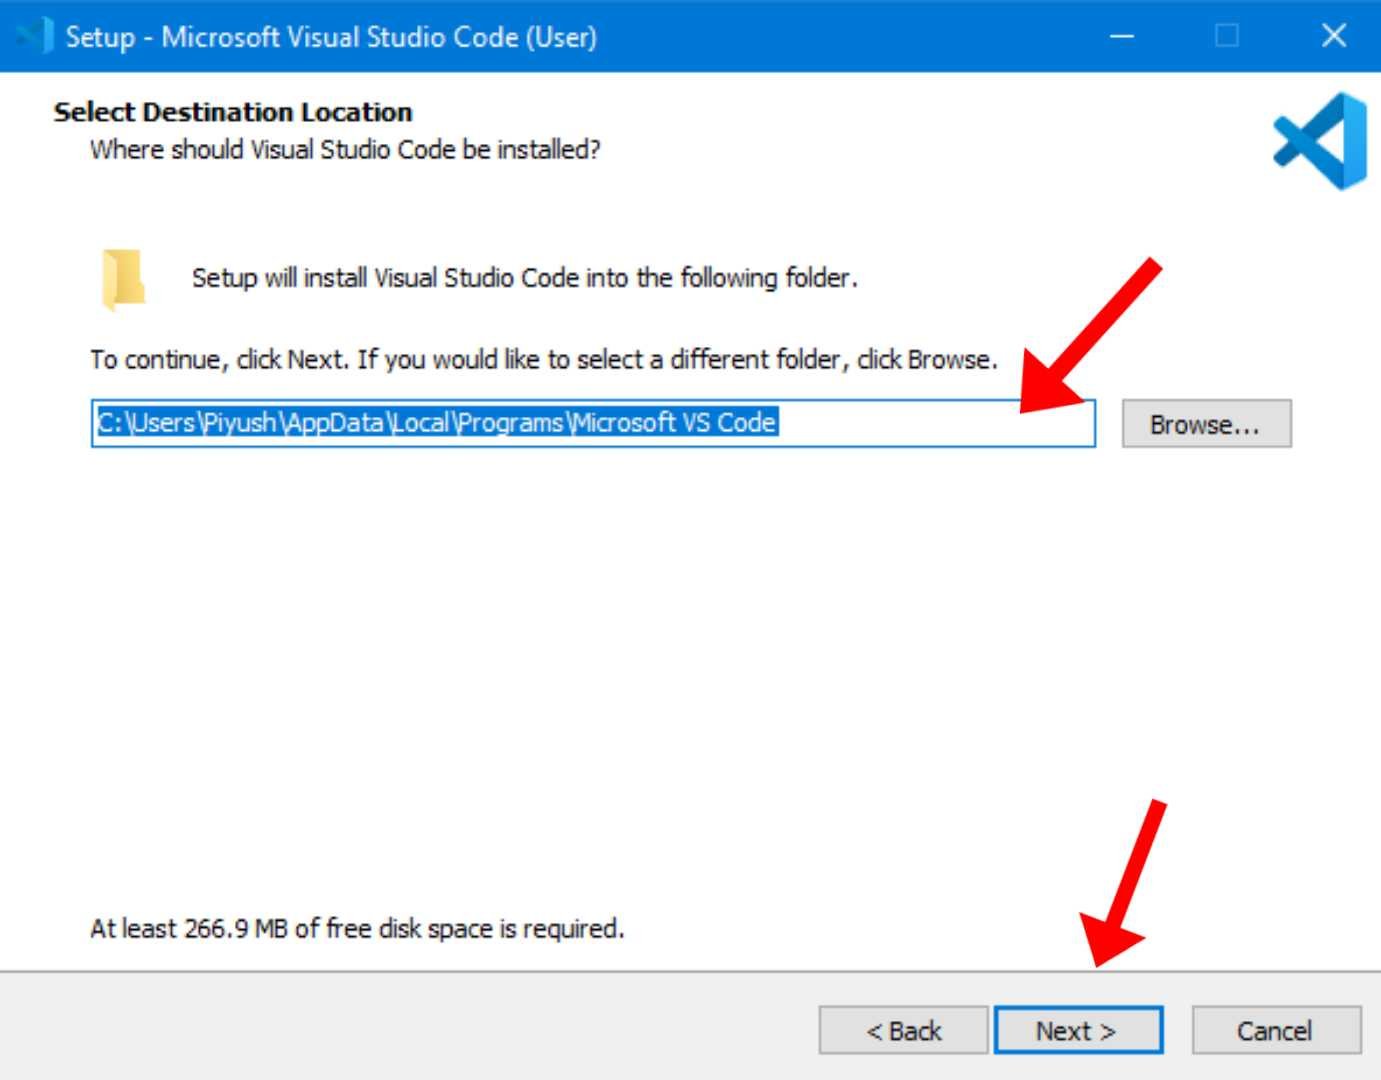Click the Next > button
The height and width of the screenshot is (1080, 1381).
1078,1030
